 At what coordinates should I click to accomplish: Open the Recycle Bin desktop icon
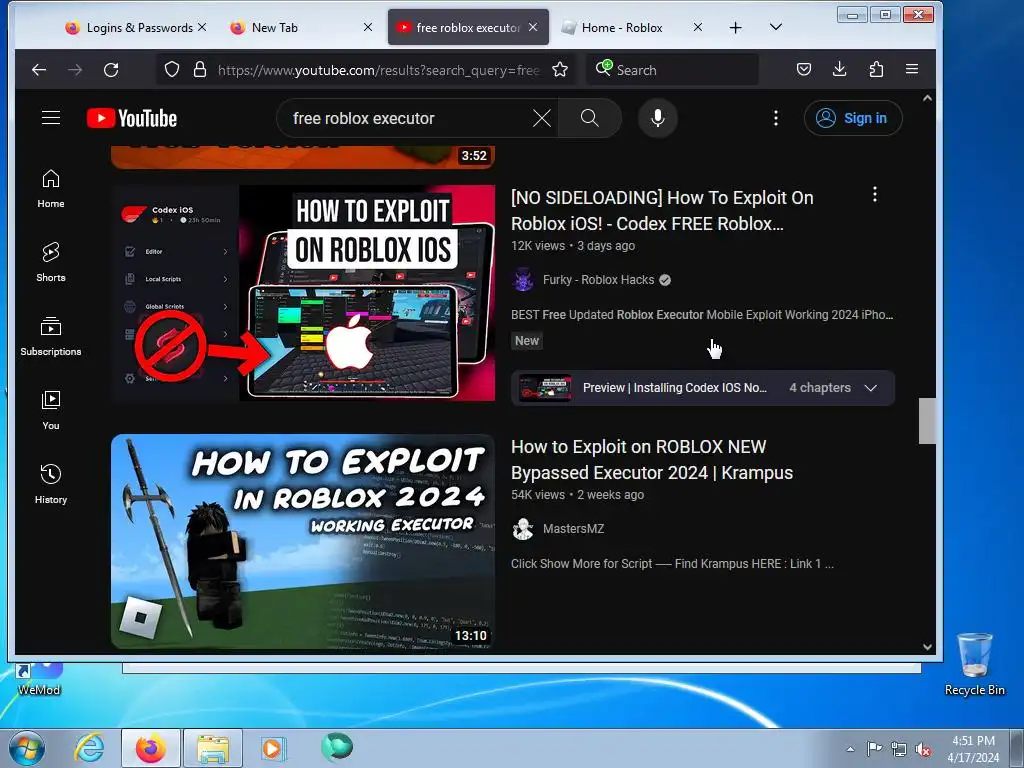coord(974,664)
